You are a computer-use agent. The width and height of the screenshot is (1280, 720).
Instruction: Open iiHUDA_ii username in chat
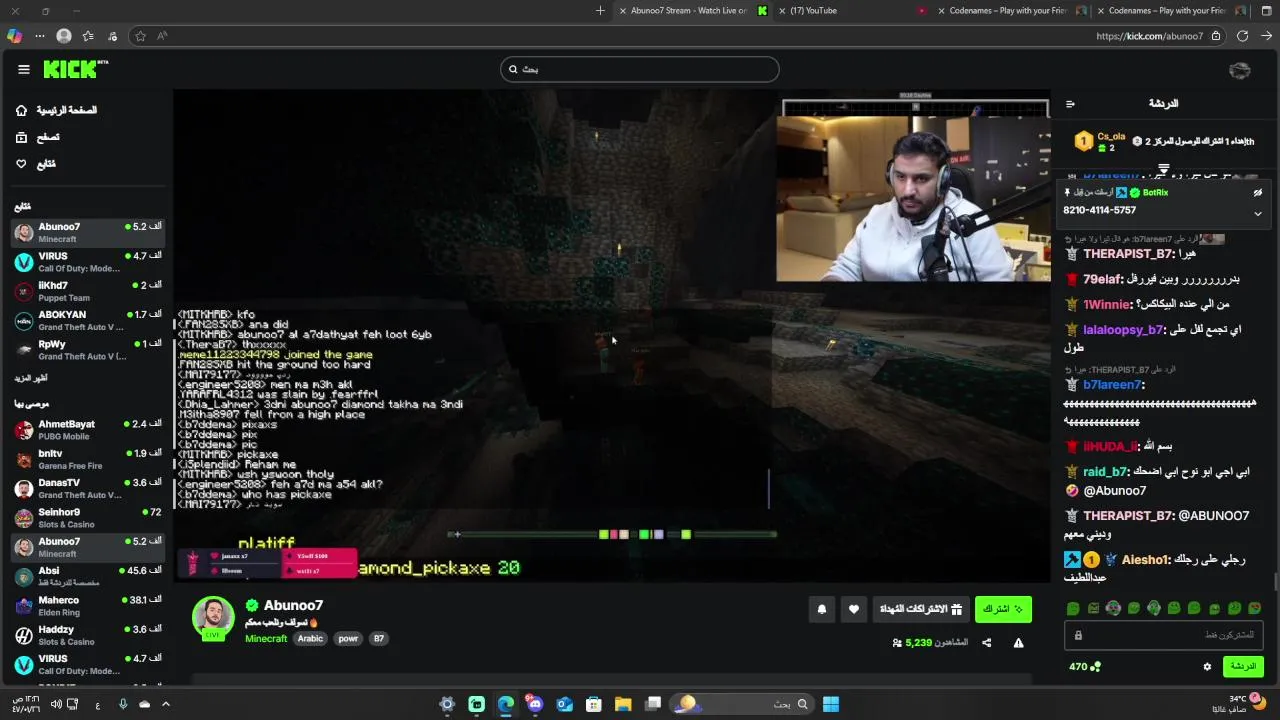tap(1110, 446)
